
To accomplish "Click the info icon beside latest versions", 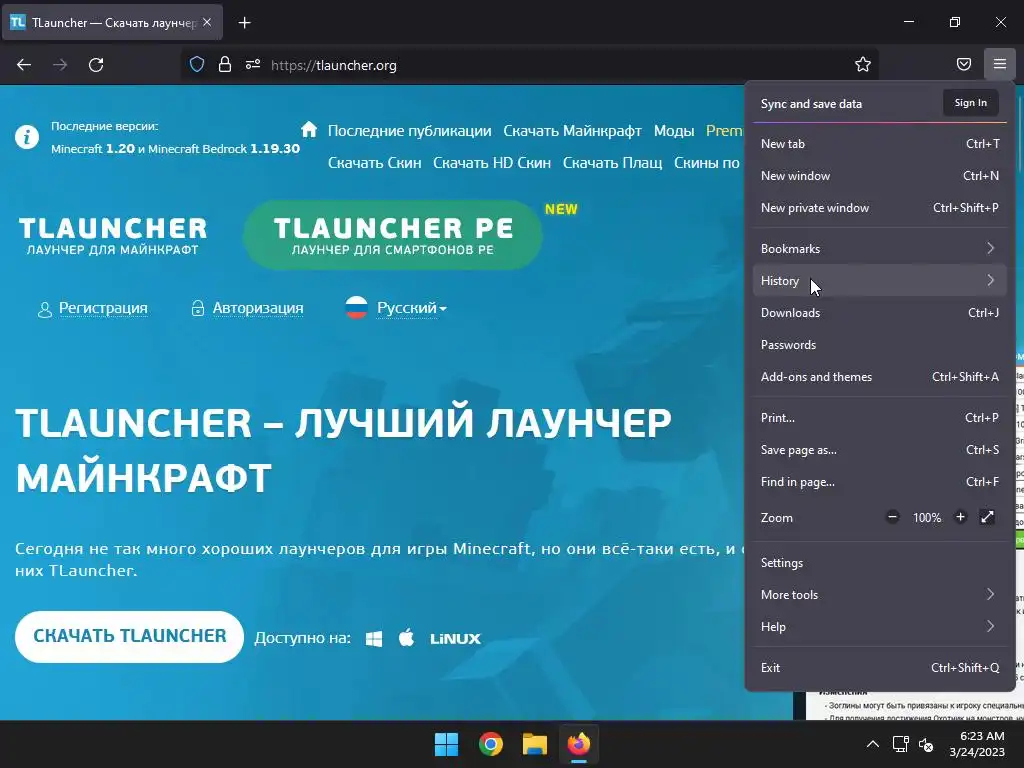I will (x=27, y=137).
